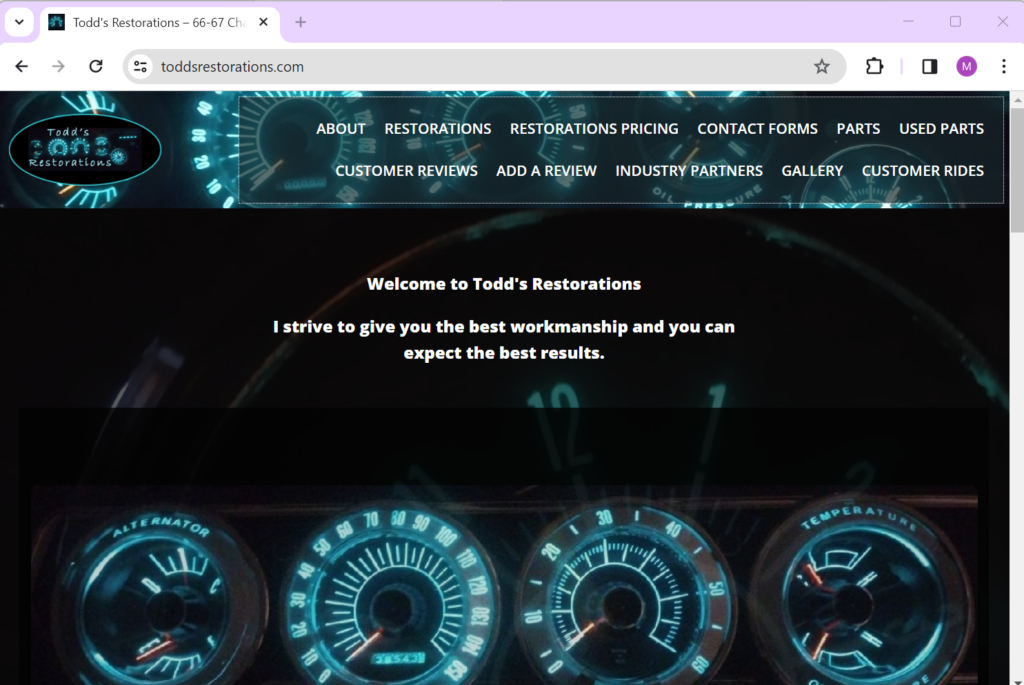
Task: Open the Extensions puzzle icon
Action: [874, 67]
